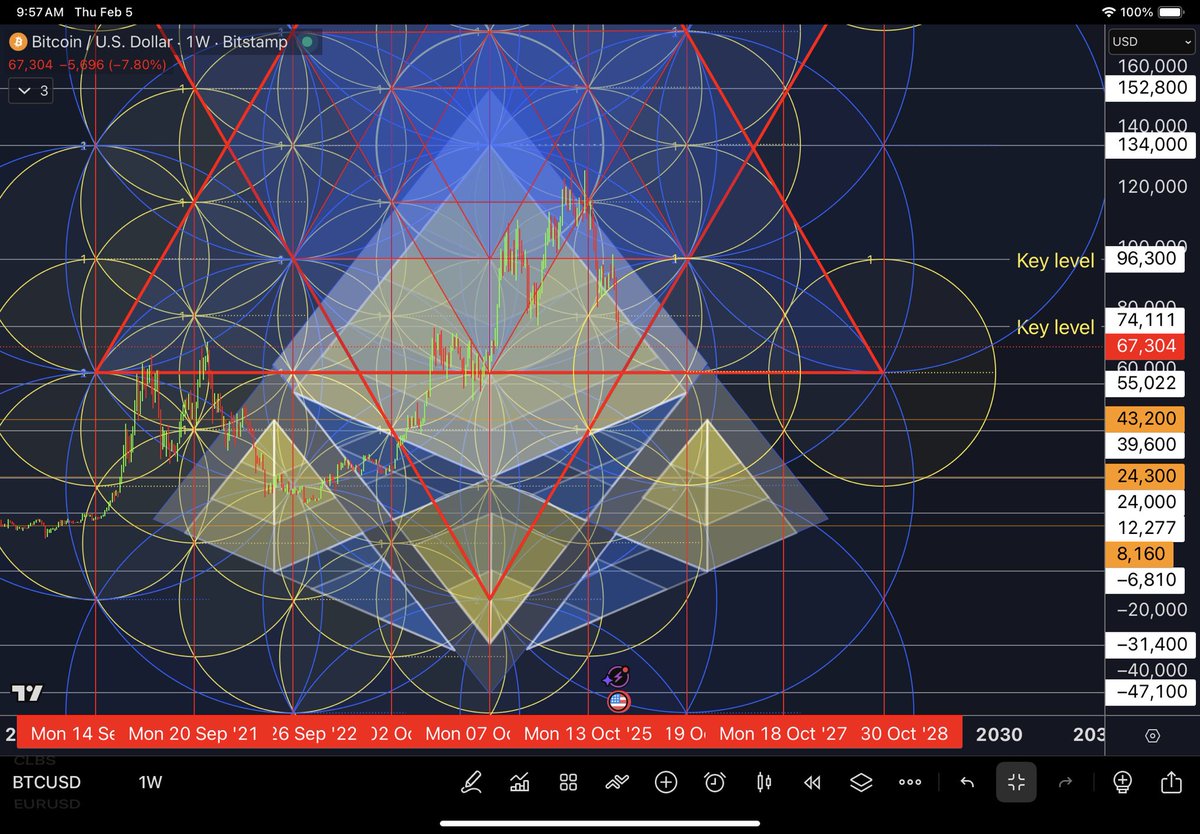Tap the circled plus add icon
Viewport: 1200px width, 834px height.
click(666, 782)
